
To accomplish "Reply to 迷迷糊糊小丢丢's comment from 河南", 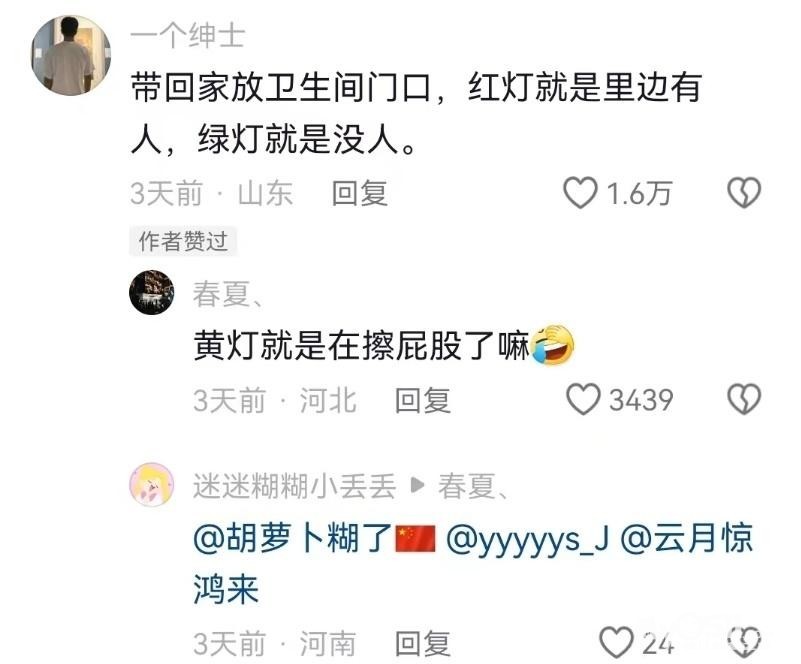I will point(422,643).
